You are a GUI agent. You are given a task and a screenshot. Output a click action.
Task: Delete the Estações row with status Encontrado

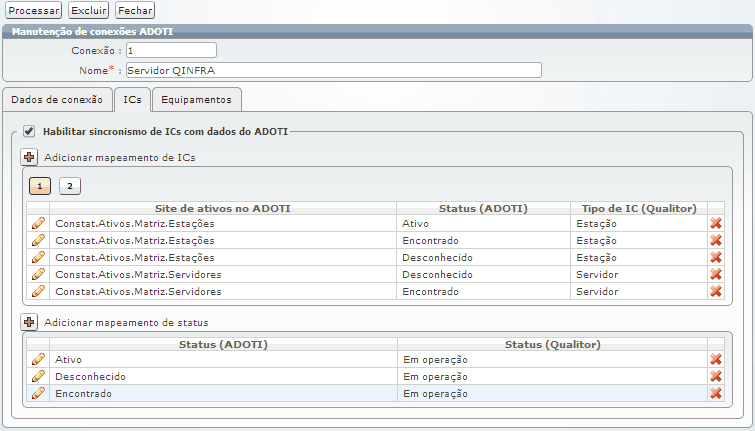716,240
